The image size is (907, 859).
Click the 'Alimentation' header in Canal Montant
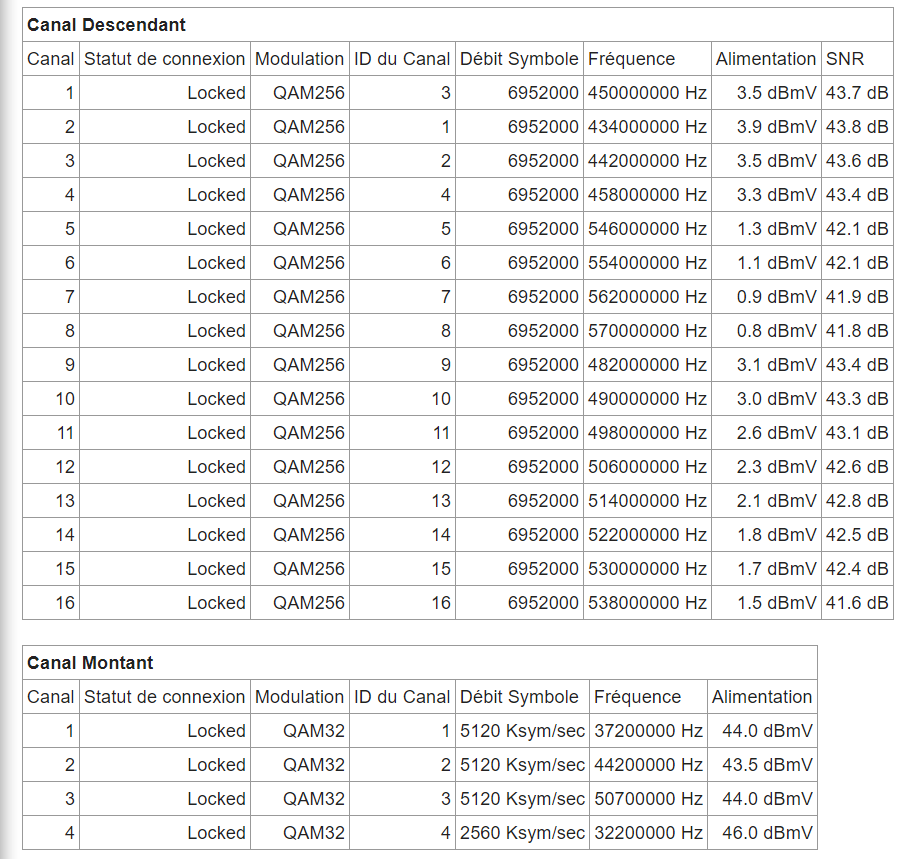tap(762, 696)
